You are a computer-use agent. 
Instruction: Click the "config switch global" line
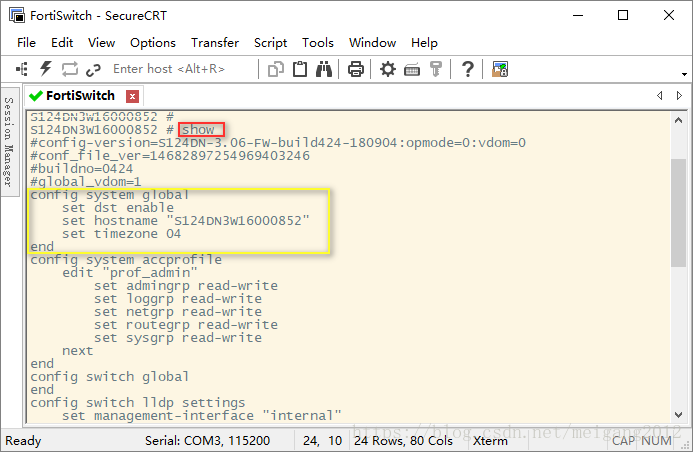110,377
